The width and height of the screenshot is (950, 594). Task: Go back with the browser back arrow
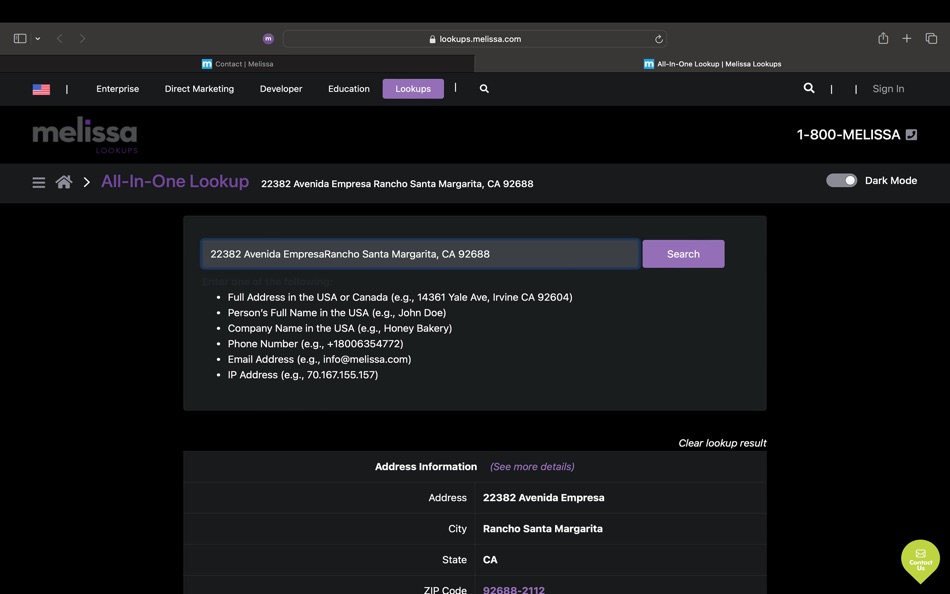(59, 38)
